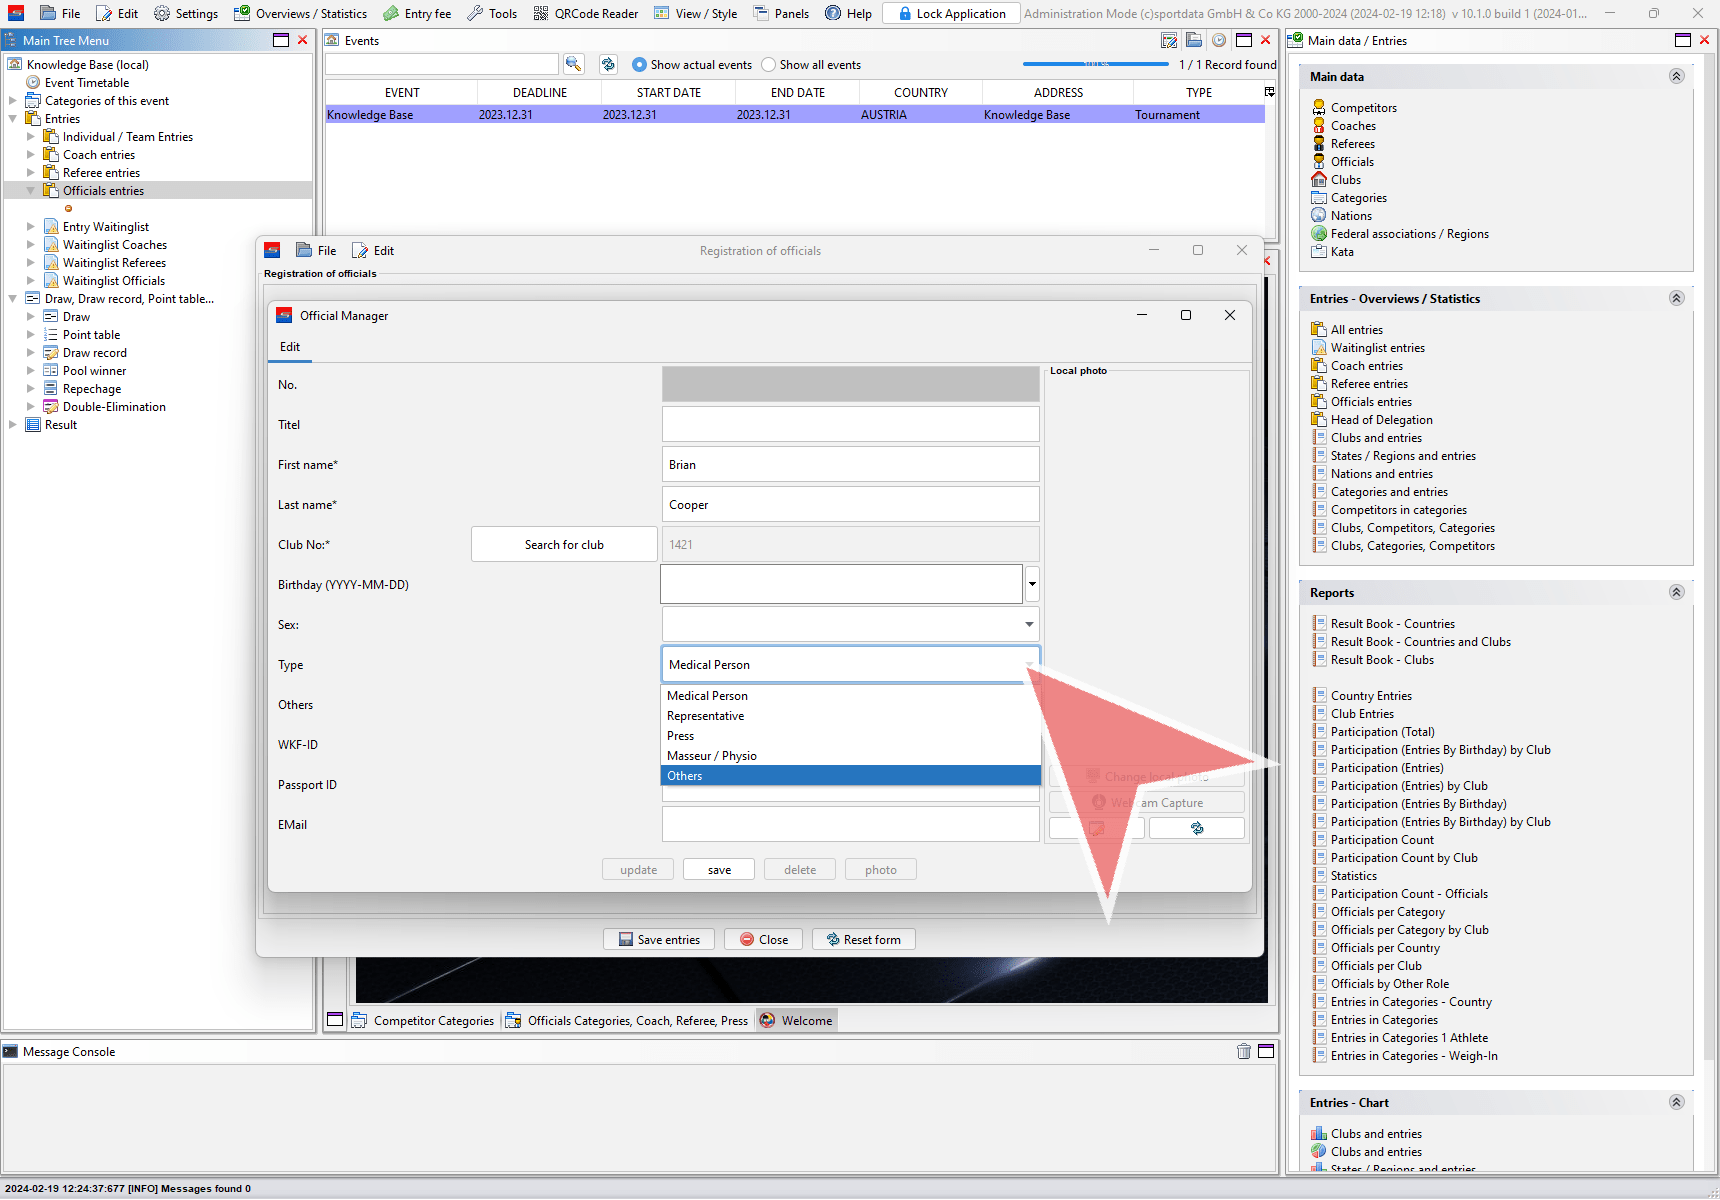Expand the Result tree node

tap(13, 424)
